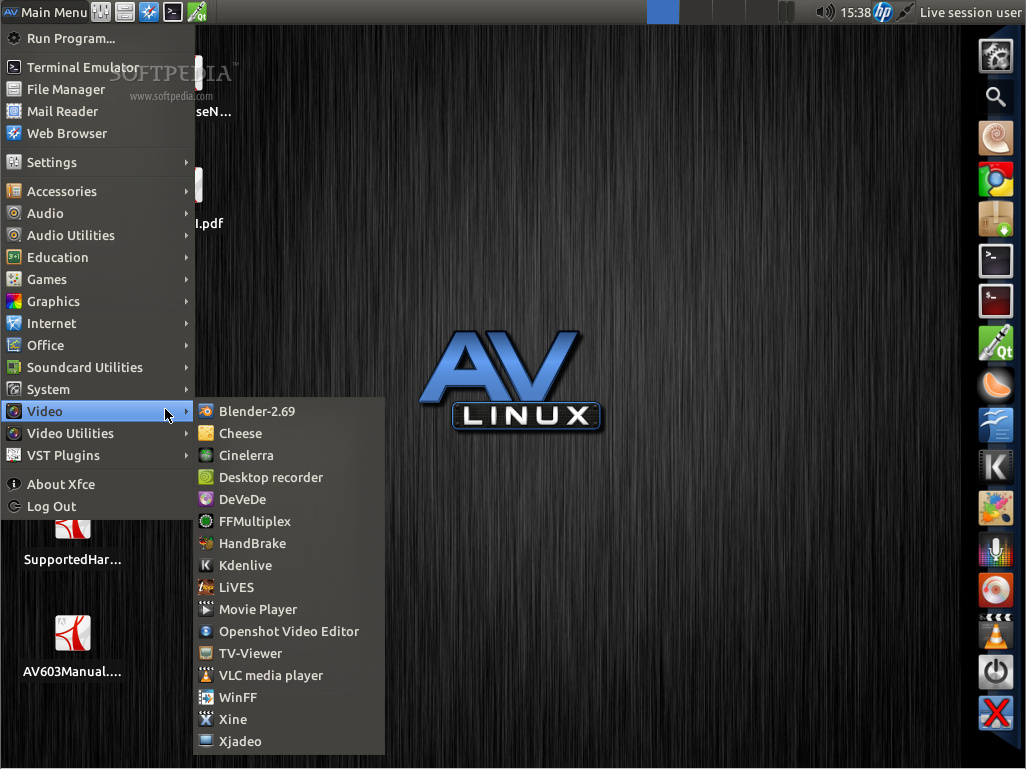1026x769 pixels.
Task: Click the volume speaker icon
Action: [x=825, y=12]
